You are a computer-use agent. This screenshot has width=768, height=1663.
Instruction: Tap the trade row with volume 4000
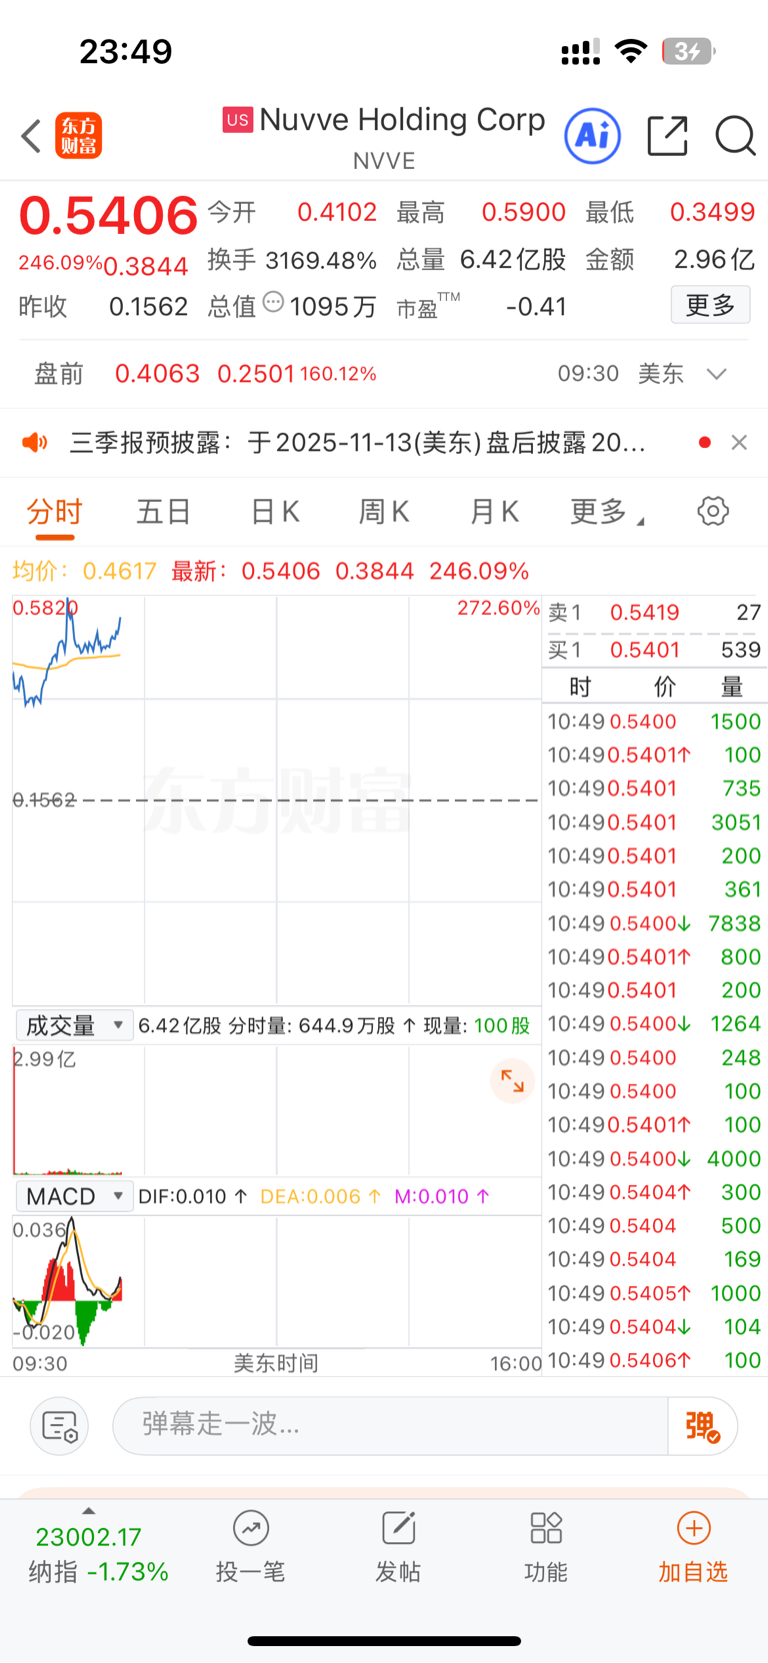[x=655, y=1159]
